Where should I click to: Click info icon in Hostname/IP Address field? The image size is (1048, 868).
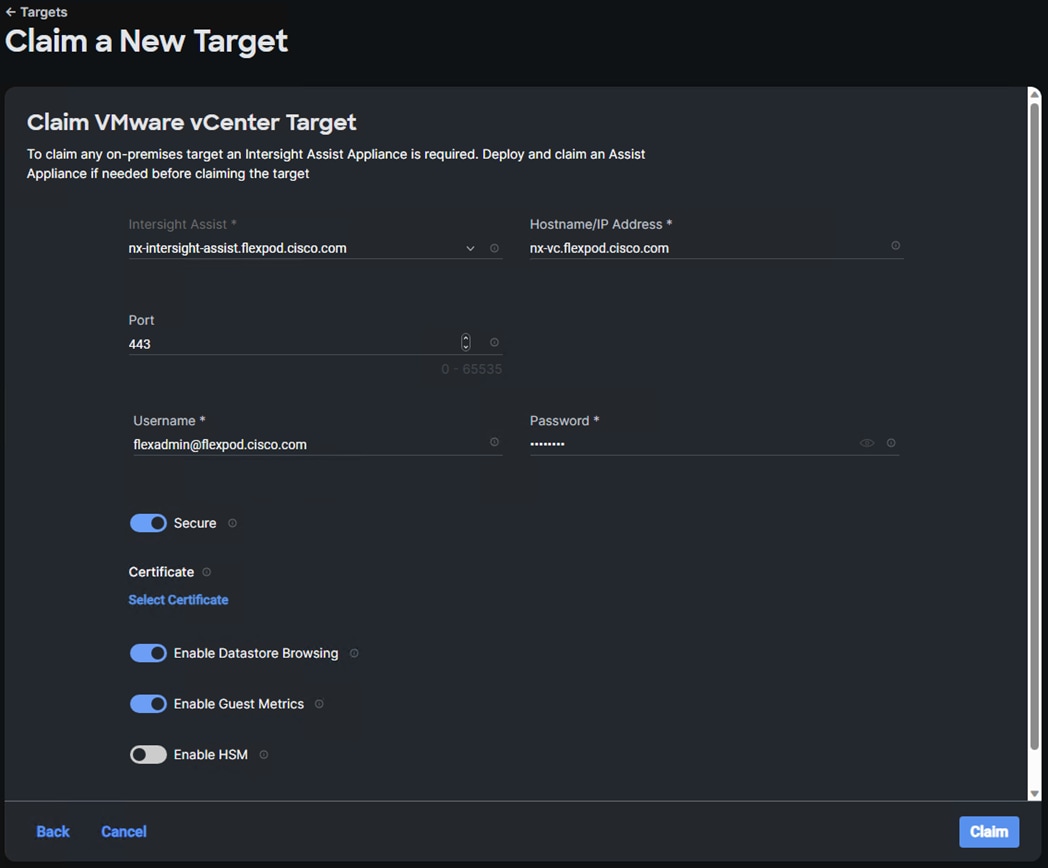(895, 246)
